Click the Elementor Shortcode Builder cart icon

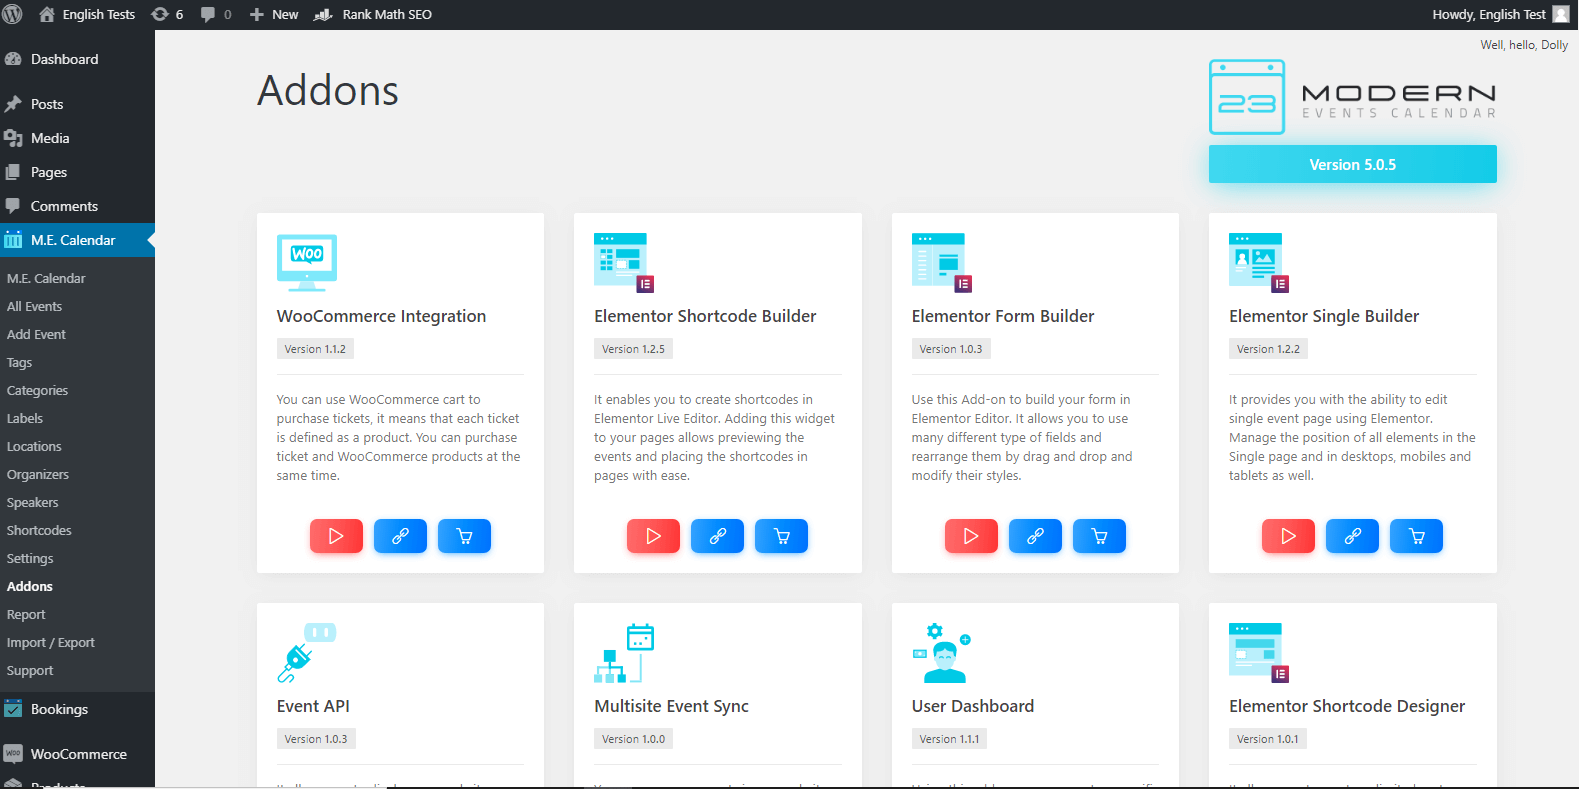781,536
